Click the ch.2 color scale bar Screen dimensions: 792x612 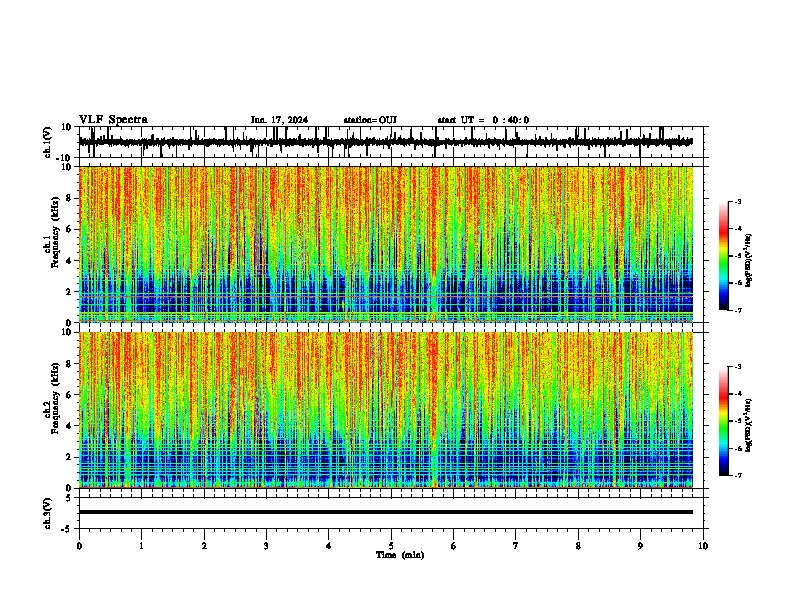(724, 421)
